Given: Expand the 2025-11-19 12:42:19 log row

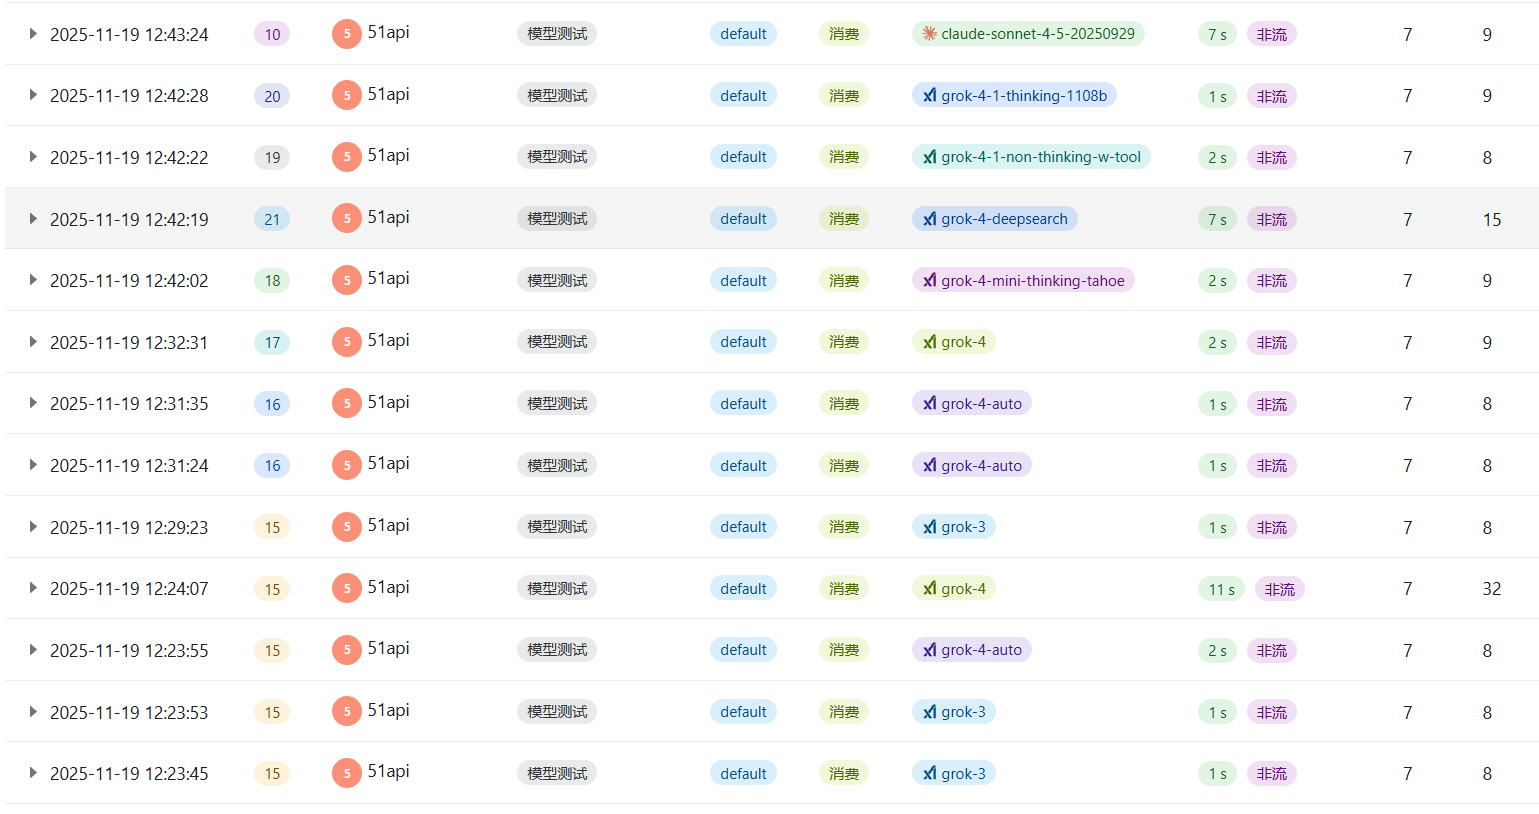Looking at the screenshot, I should pos(33,219).
